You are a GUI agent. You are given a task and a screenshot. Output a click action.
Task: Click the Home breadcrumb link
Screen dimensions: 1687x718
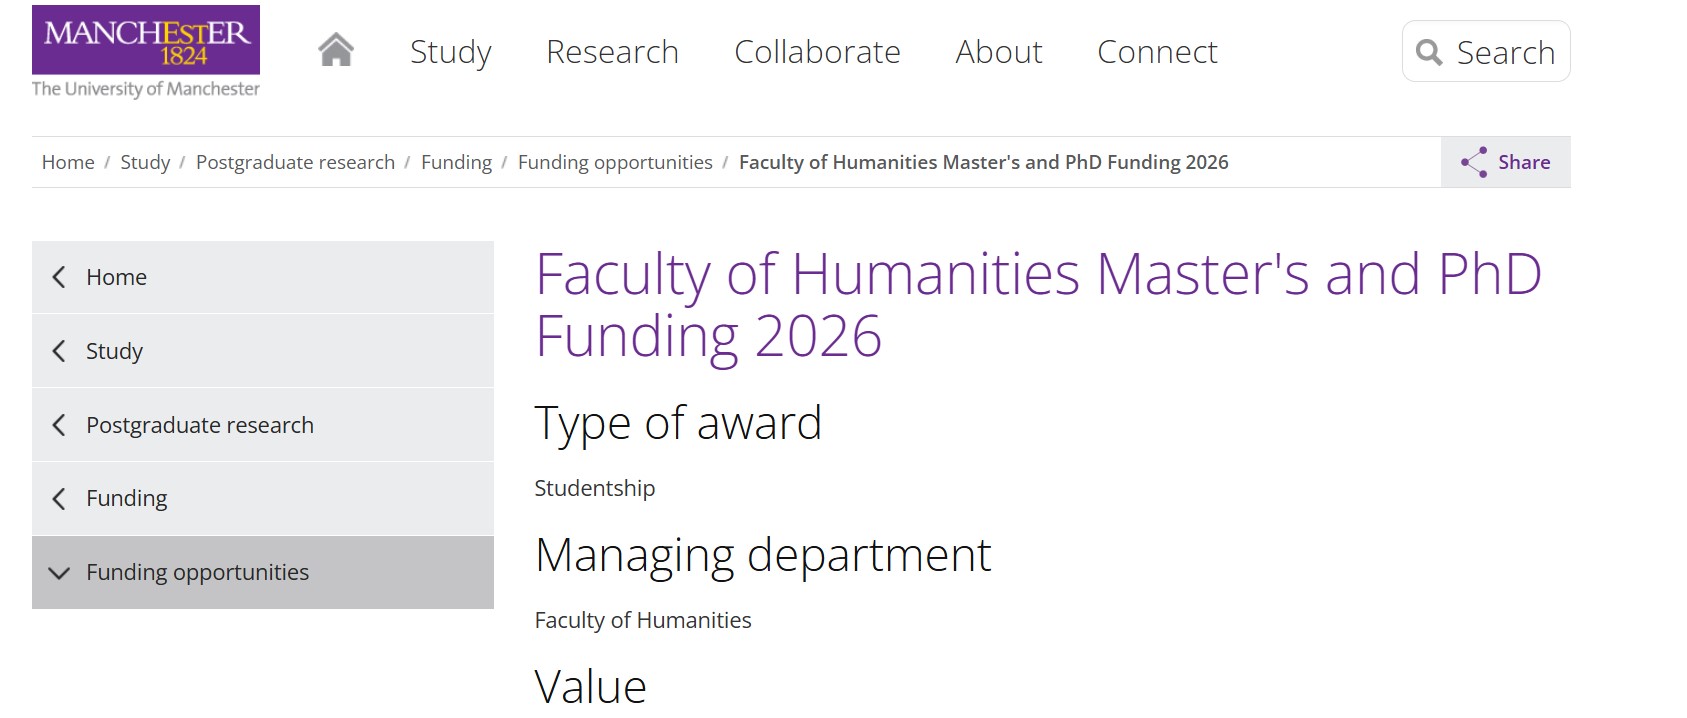click(67, 161)
